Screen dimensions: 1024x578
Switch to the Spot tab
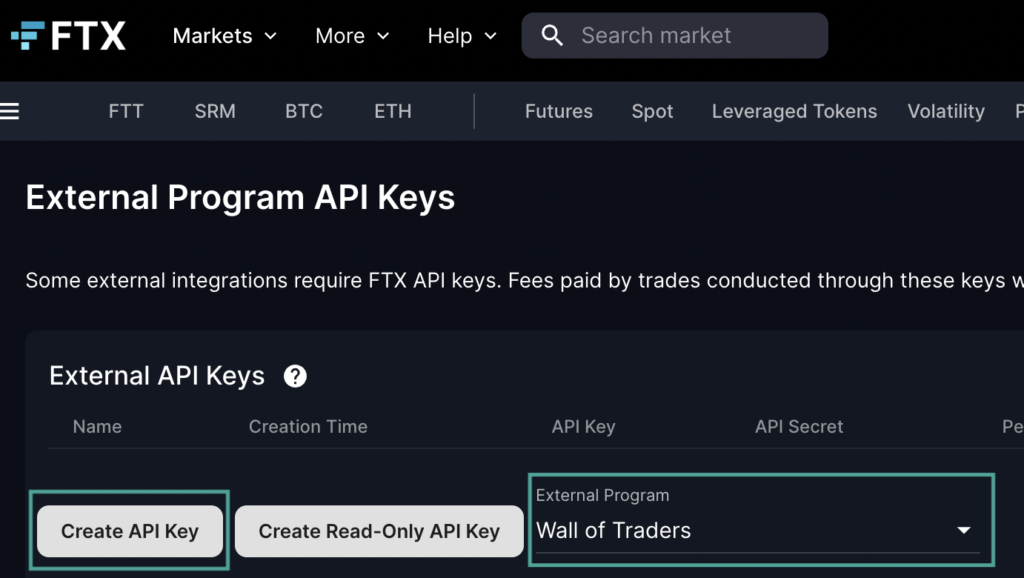[652, 111]
